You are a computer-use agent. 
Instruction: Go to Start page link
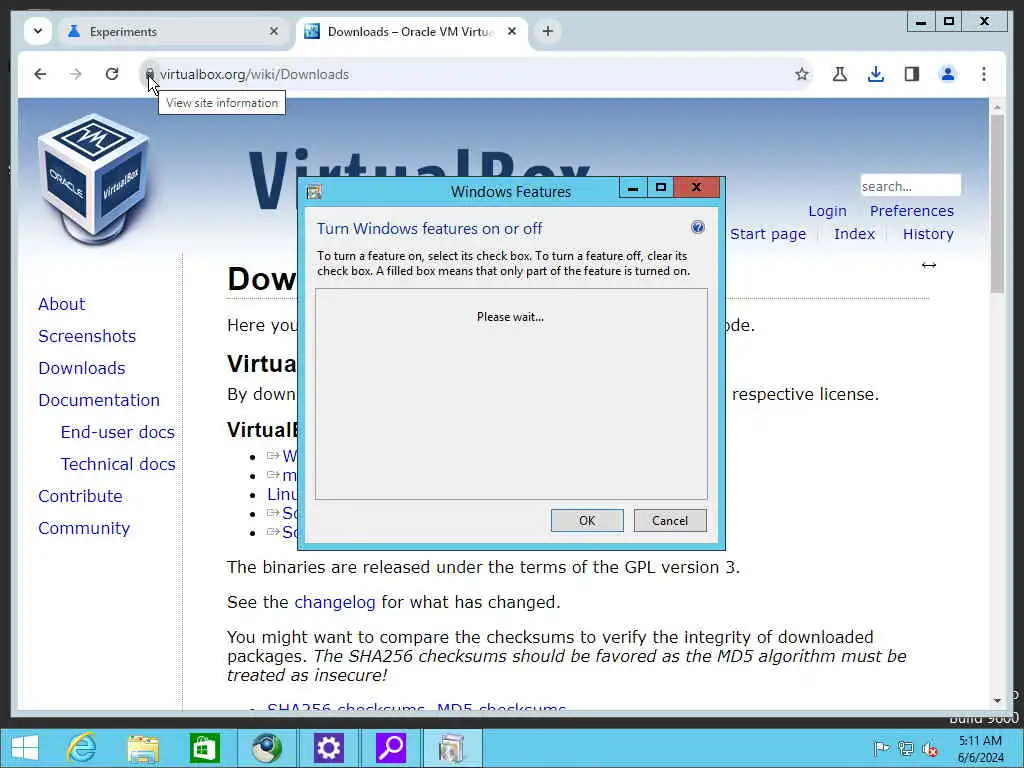768,234
